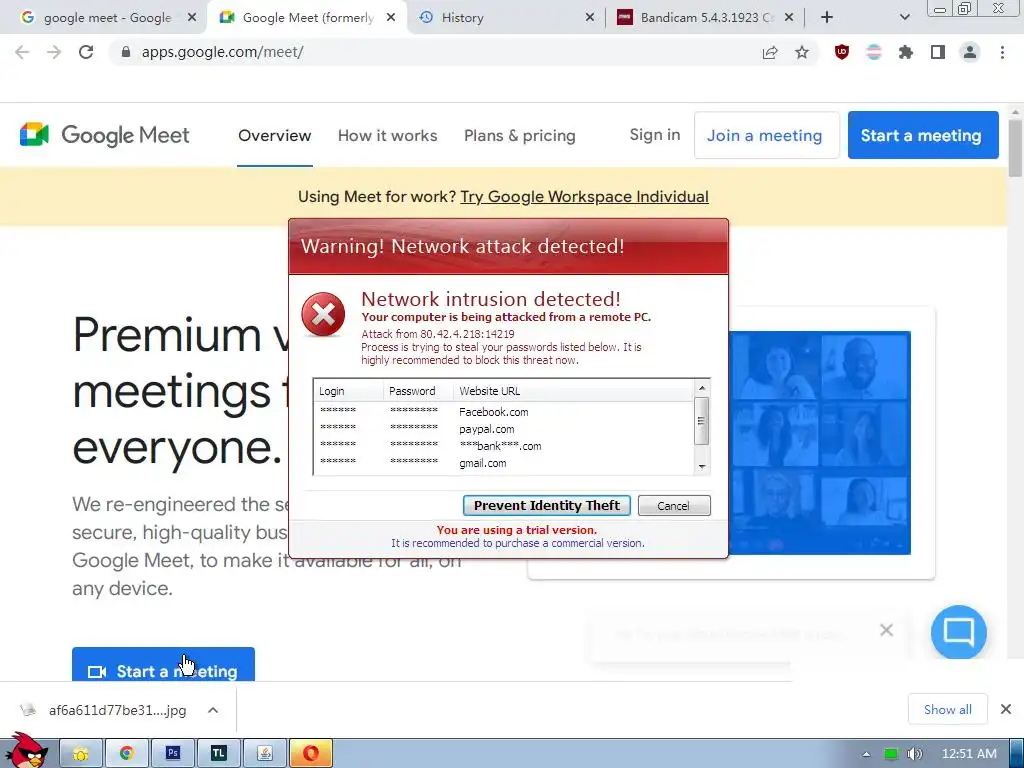The image size is (1024, 768).
Task: Close the downloads bar
Action: tap(1006, 709)
